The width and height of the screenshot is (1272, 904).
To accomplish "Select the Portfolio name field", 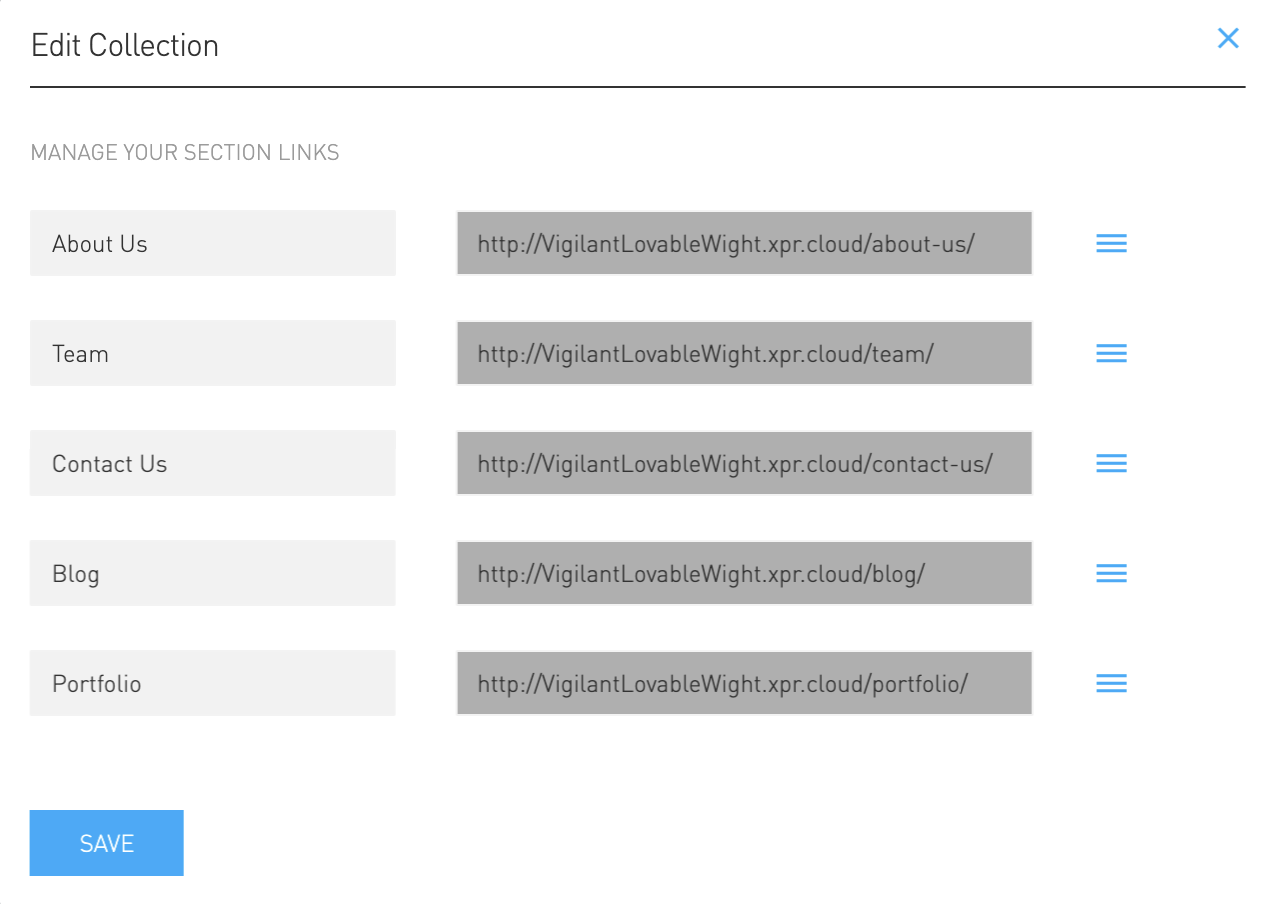I will pyautogui.click(x=212, y=683).
